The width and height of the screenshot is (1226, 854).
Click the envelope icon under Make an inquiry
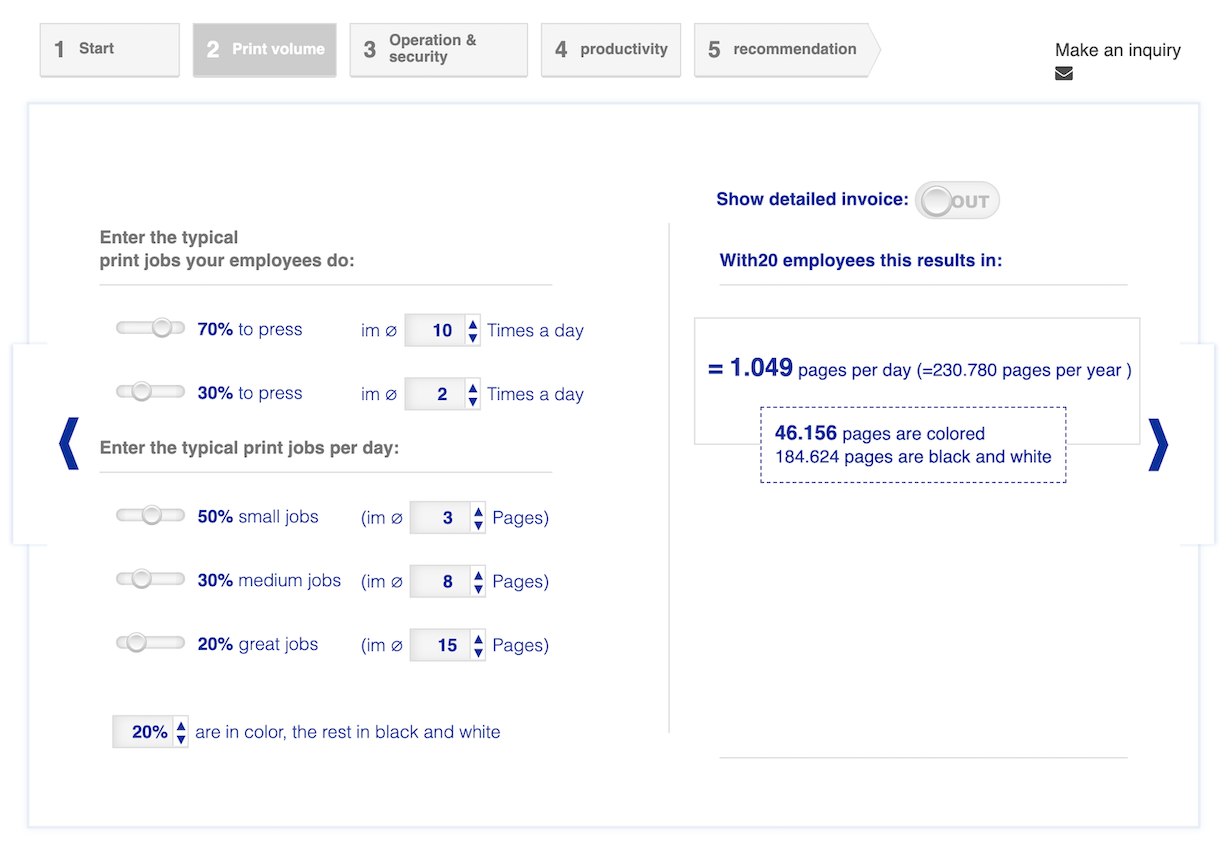click(x=1063, y=73)
